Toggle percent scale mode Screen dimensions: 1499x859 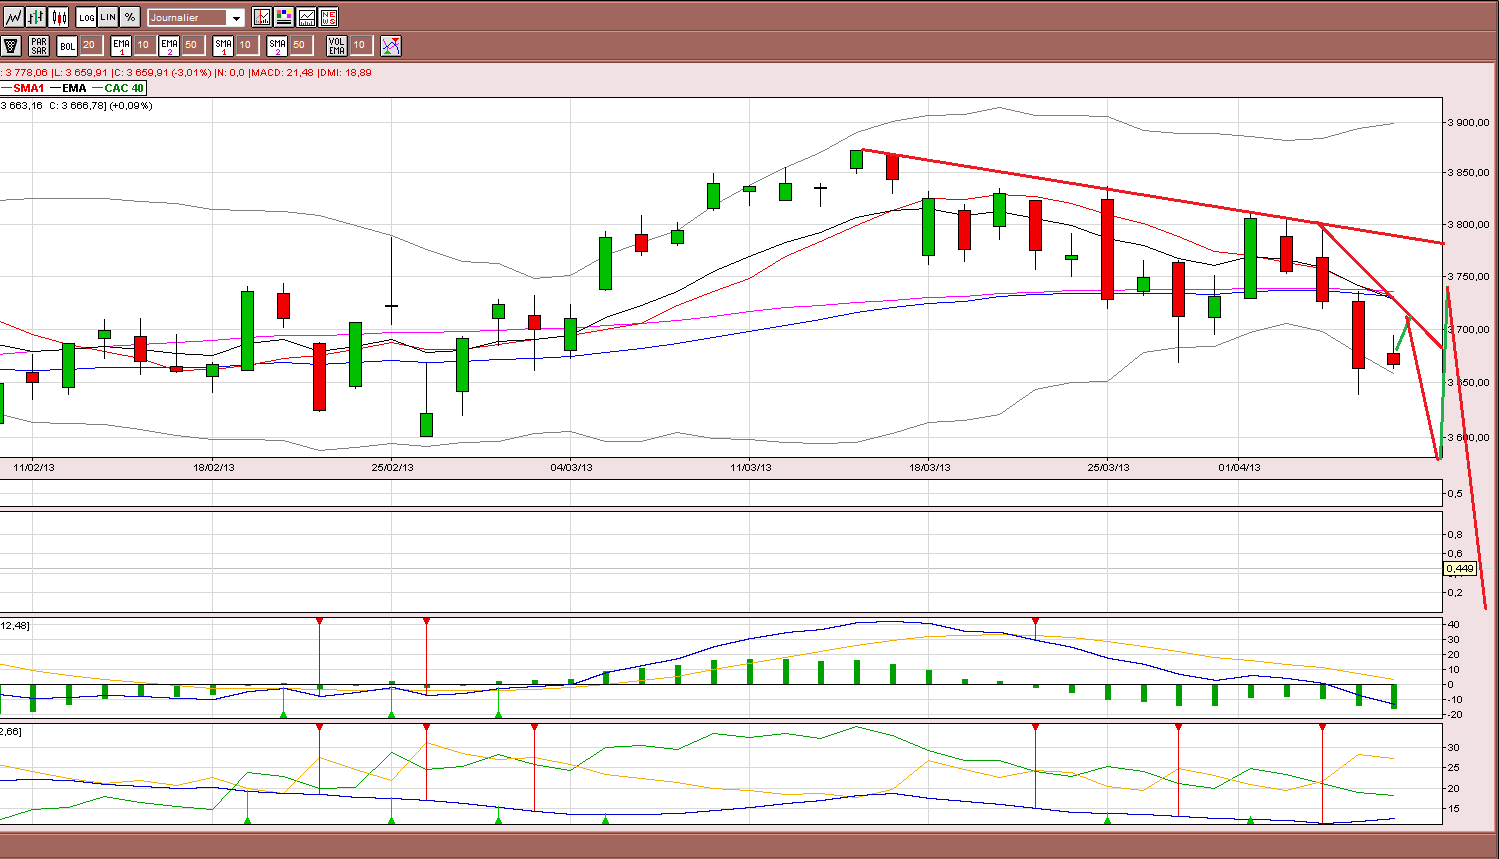[x=130, y=17]
